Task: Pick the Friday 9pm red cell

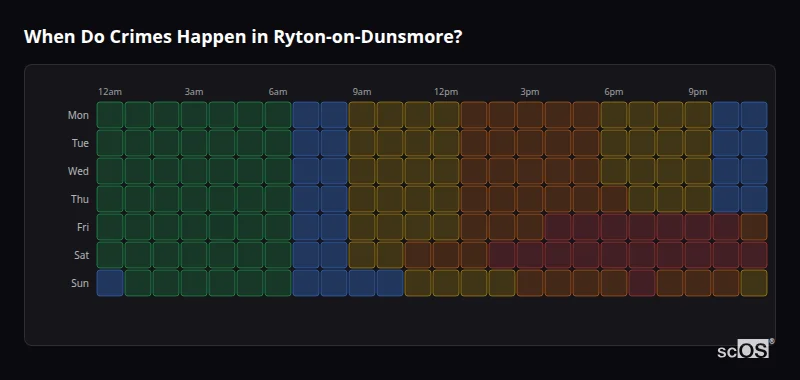Action: 698,227
